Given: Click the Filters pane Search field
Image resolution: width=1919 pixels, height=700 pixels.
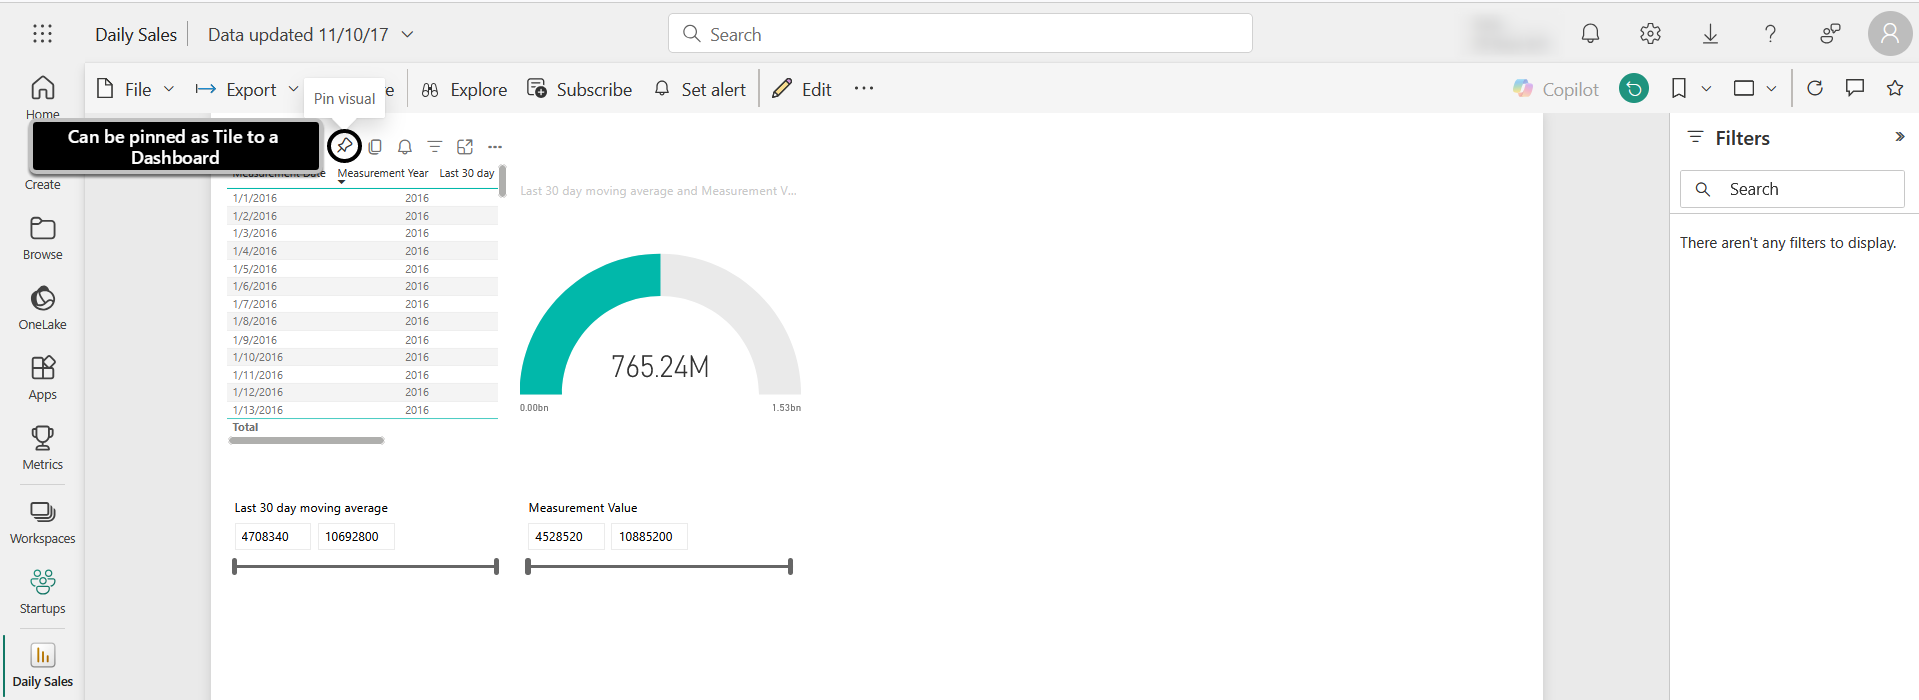Looking at the screenshot, I should [x=1792, y=189].
